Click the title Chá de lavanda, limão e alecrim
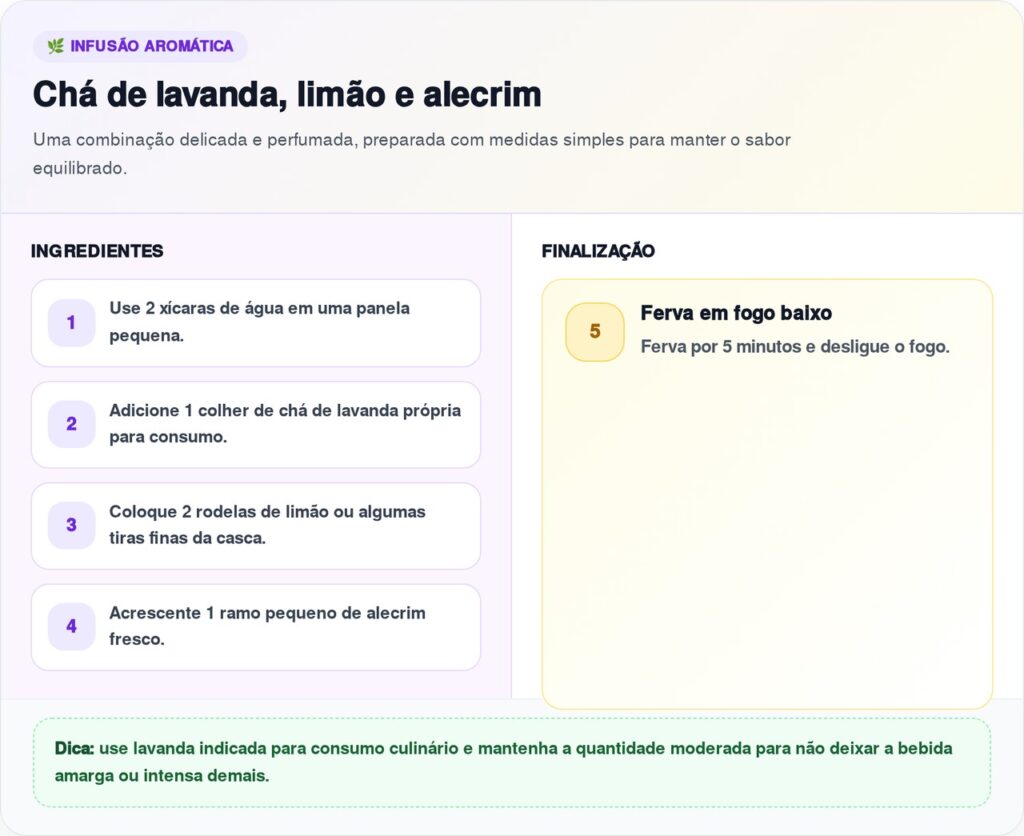 (x=287, y=95)
